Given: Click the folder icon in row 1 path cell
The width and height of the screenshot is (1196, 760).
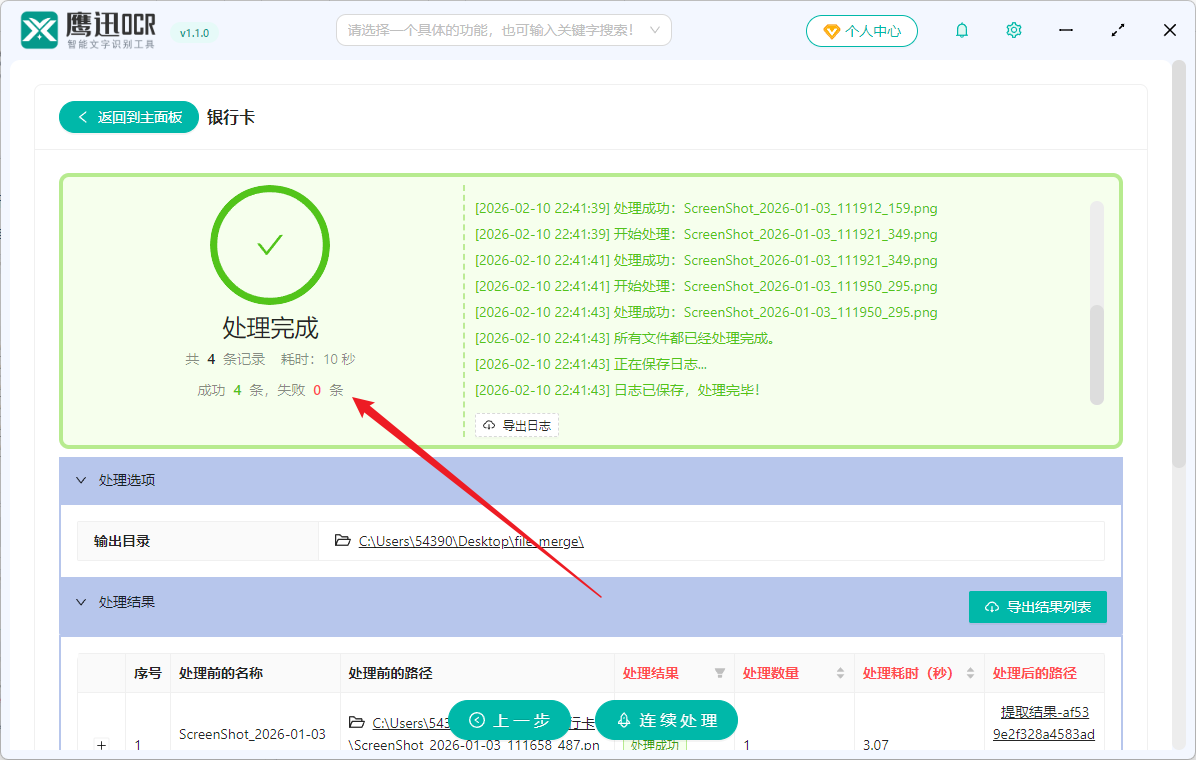Looking at the screenshot, I should [356, 721].
